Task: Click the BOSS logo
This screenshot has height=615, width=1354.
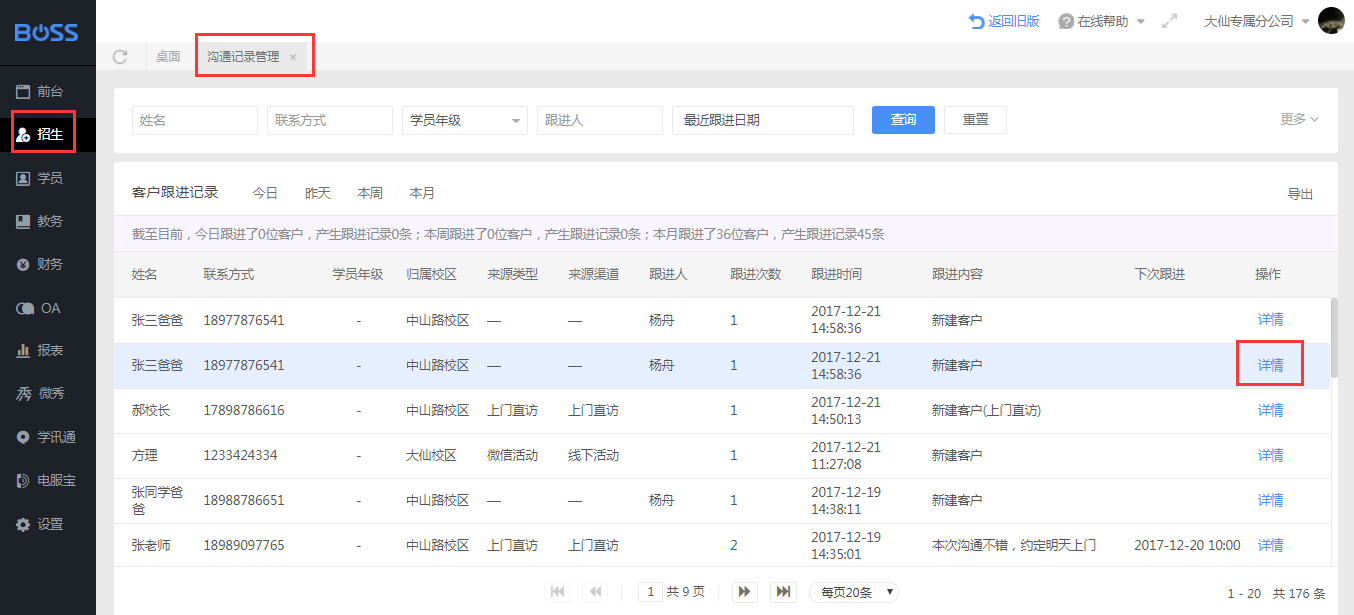Action: click(46, 32)
